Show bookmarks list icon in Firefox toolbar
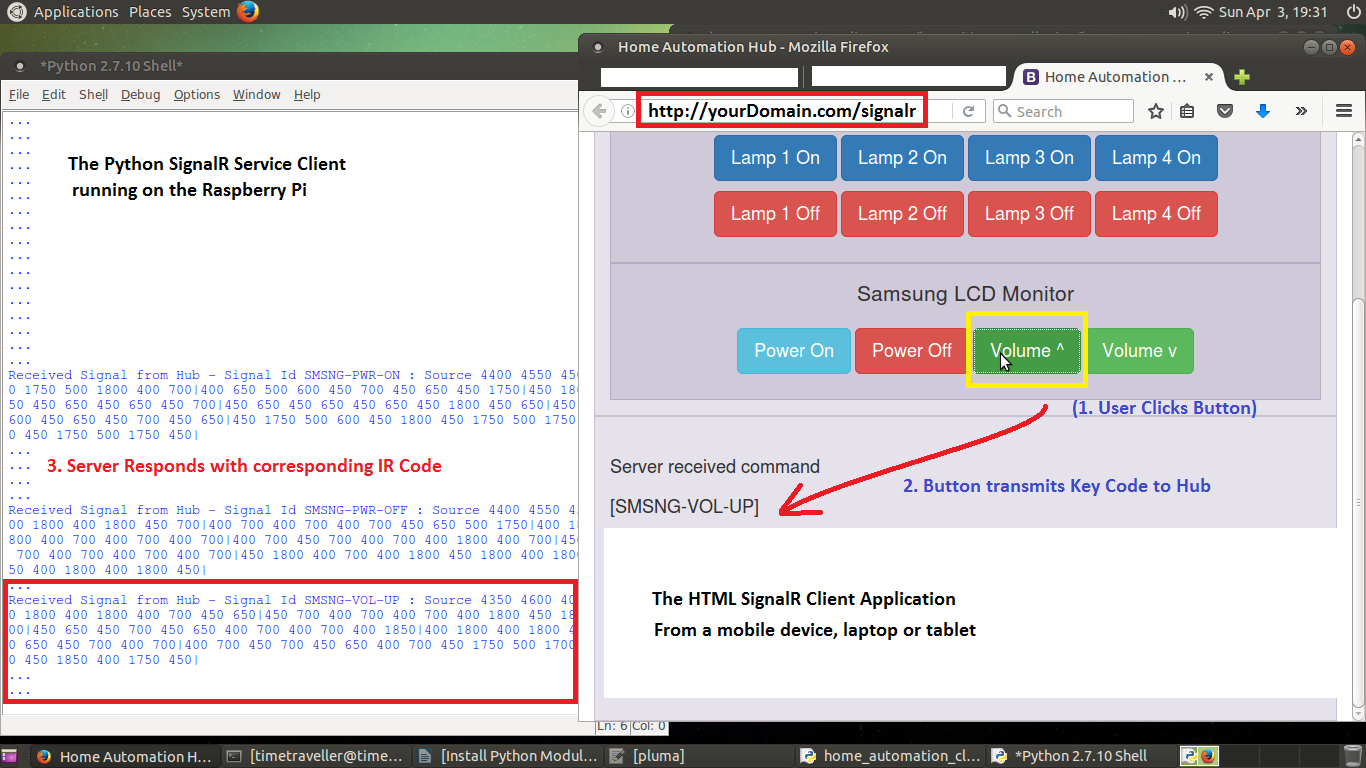The width and height of the screenshot is (1366, 768). point(1187,111)
